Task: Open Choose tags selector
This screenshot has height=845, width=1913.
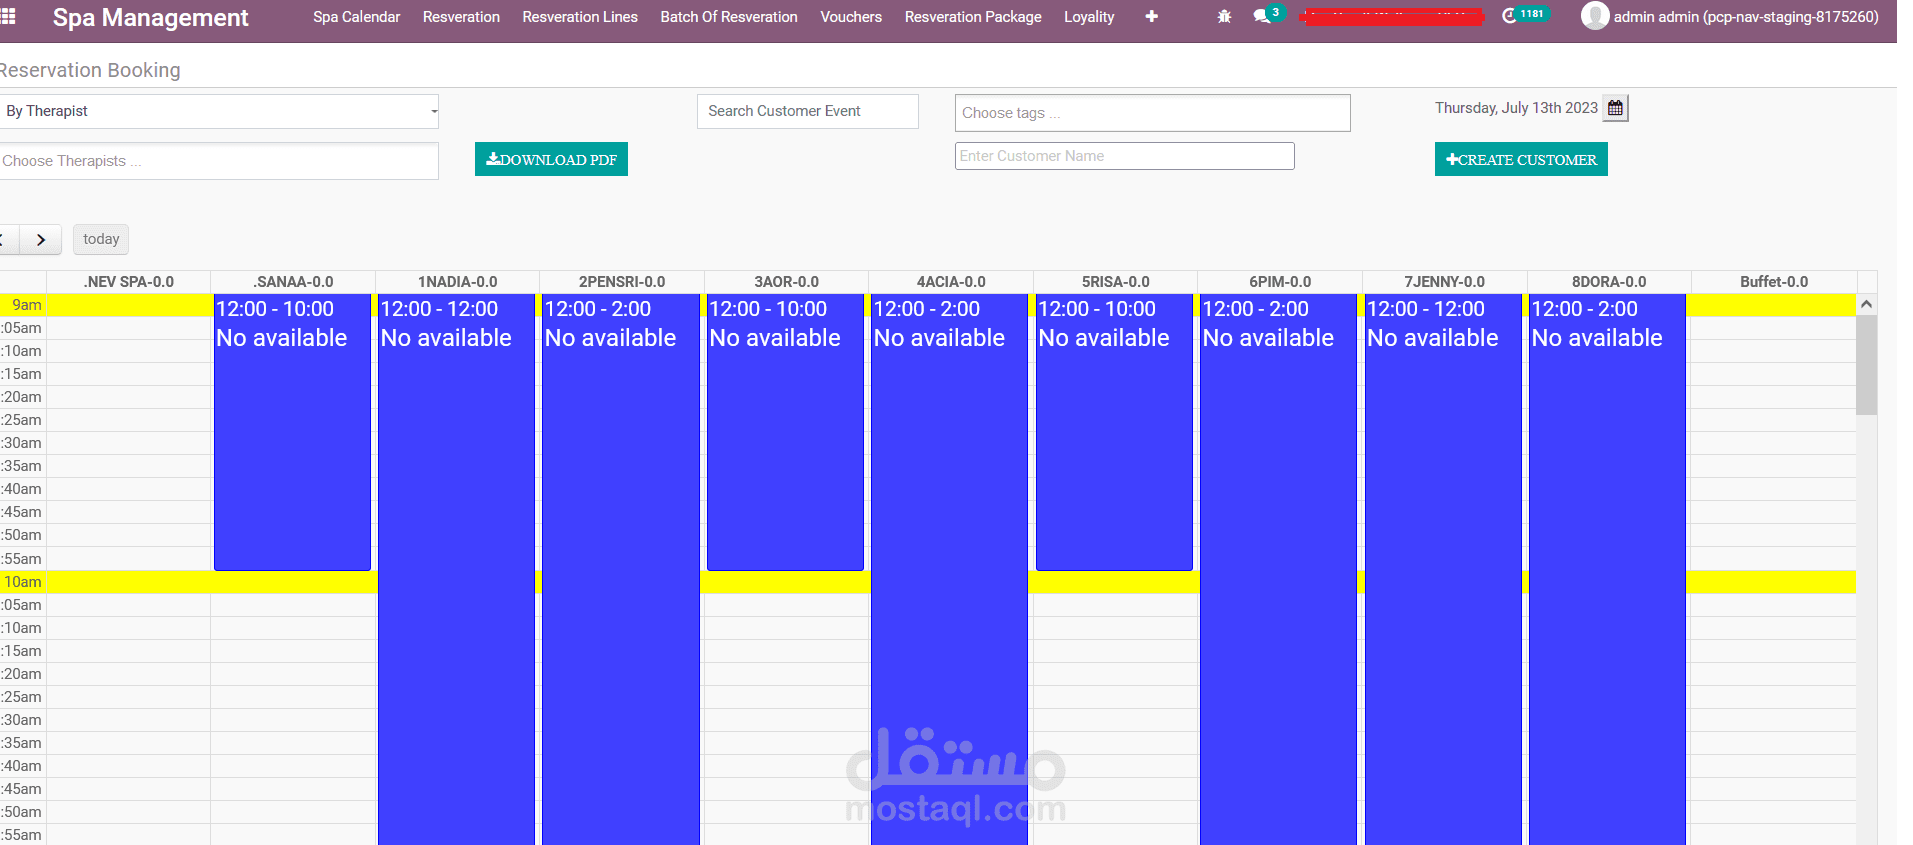Action: point(1152,113)
